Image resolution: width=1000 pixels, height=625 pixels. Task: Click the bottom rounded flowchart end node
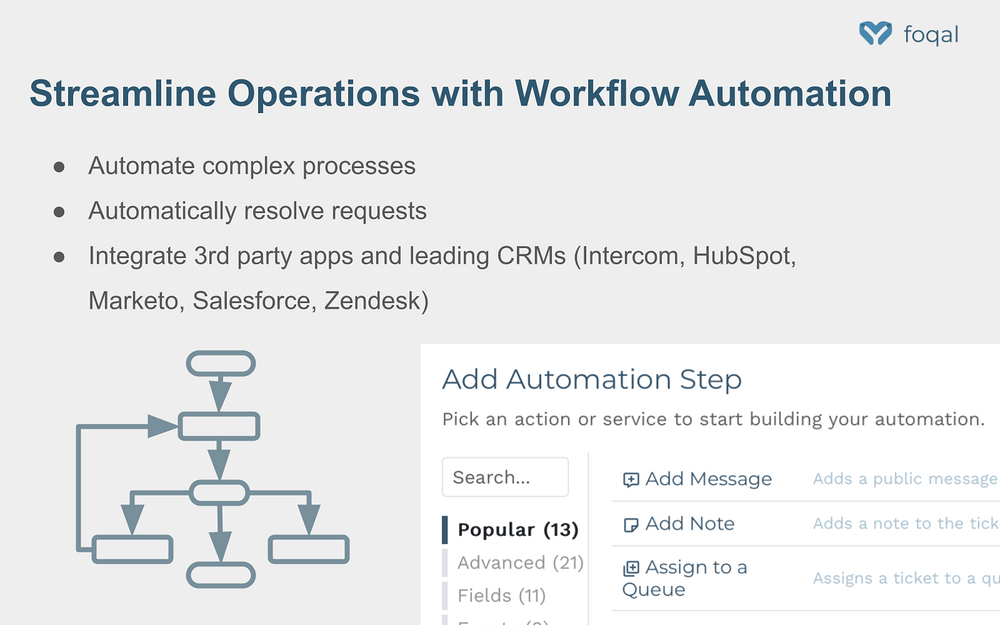tap(221, 575)
